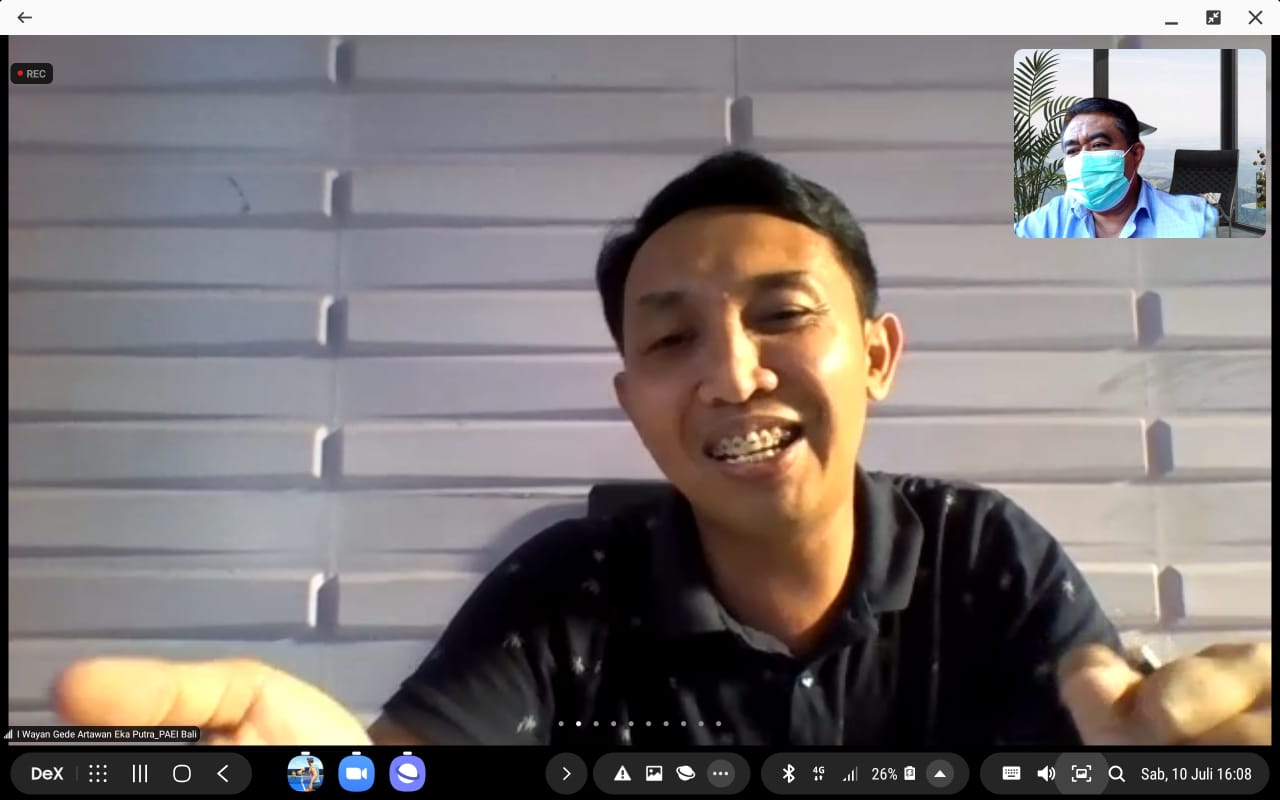Image resolution: width=1280 pixels, height=800 pixels.
Task: Expand quick settings with up-arrow
Action: (x=940, y=773)
